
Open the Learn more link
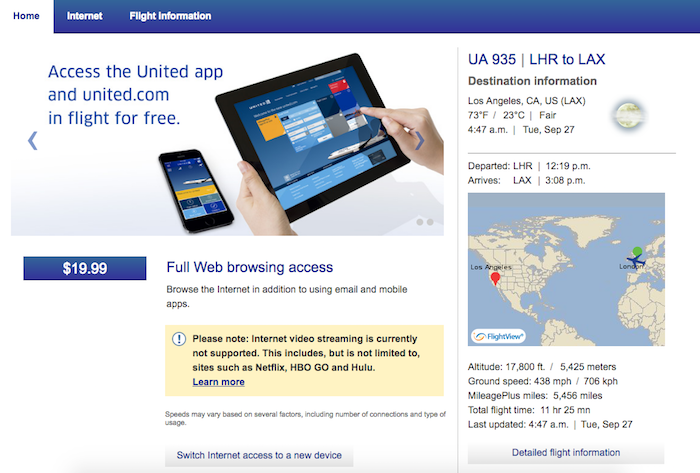tap(218, 382)
